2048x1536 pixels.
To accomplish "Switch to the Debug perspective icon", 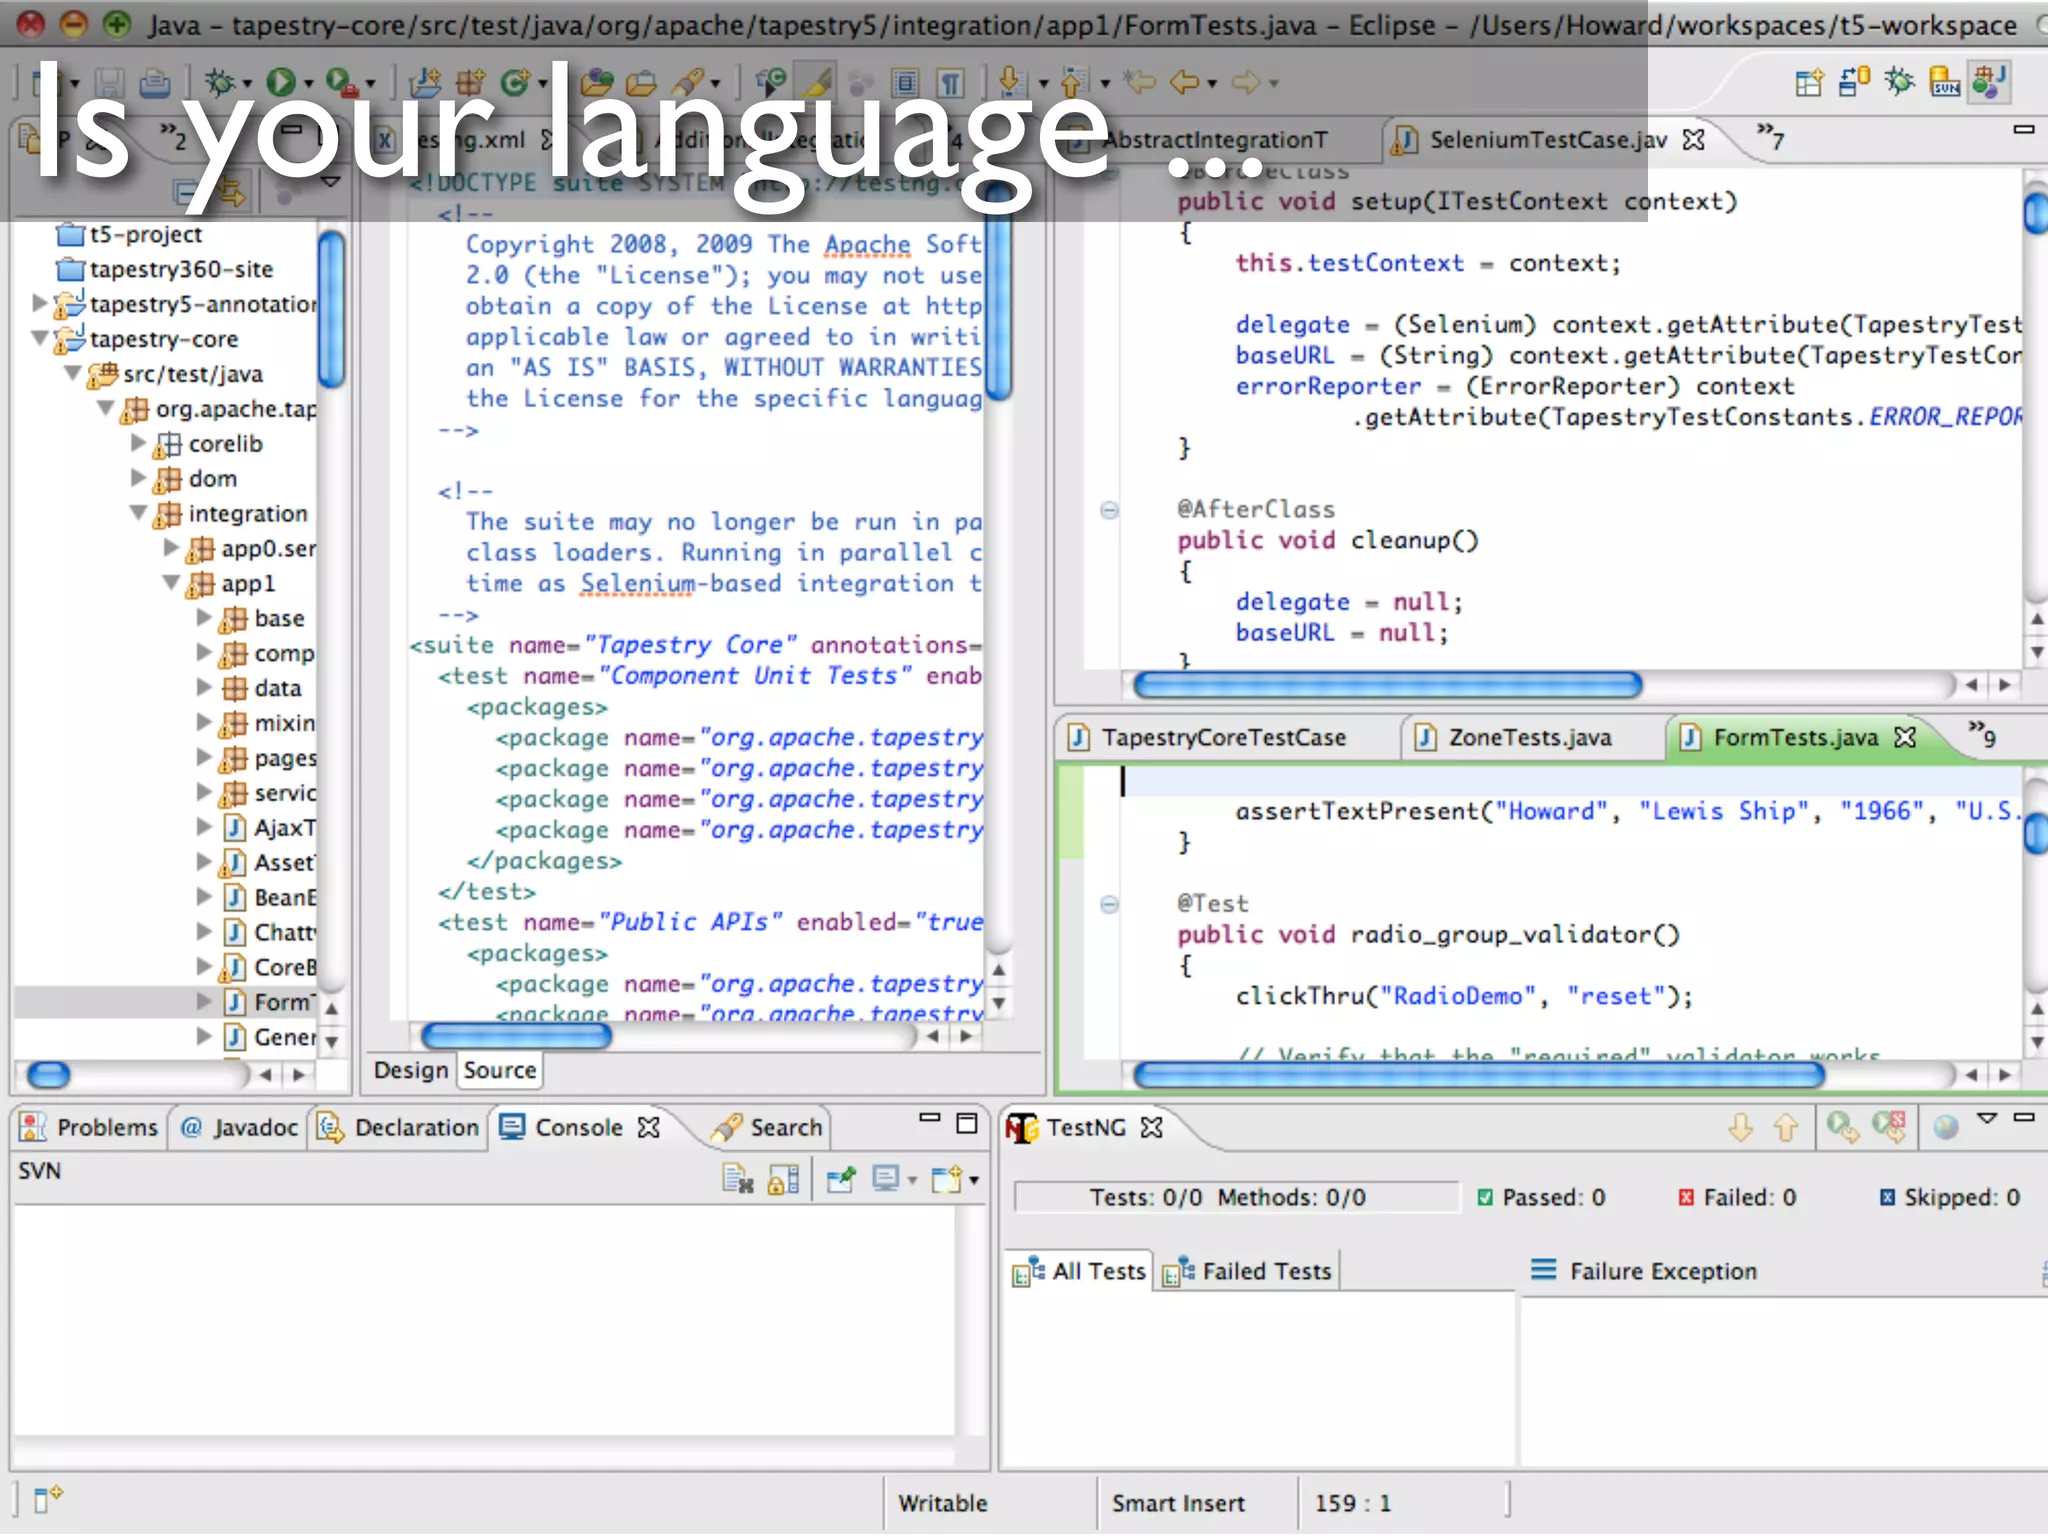I will point(1899,82).
